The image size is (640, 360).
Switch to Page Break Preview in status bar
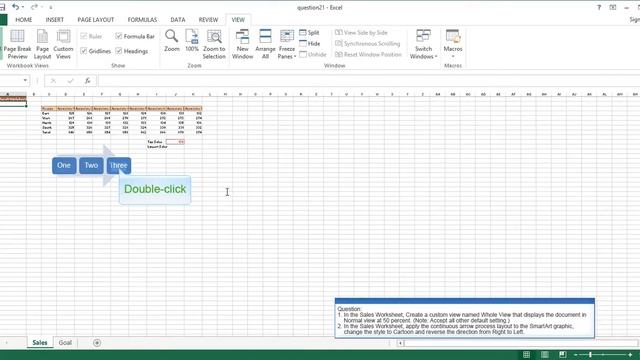coord(562,355)
